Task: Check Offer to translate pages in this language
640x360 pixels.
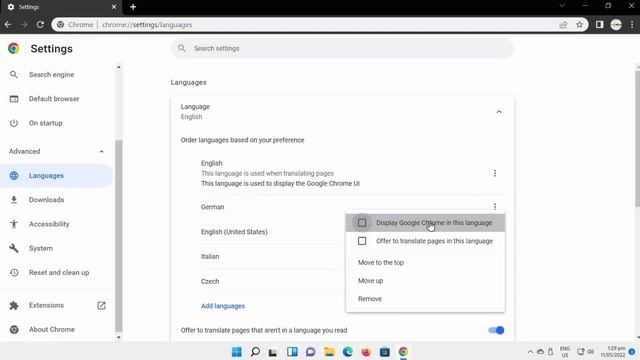Action: (362, 241)
